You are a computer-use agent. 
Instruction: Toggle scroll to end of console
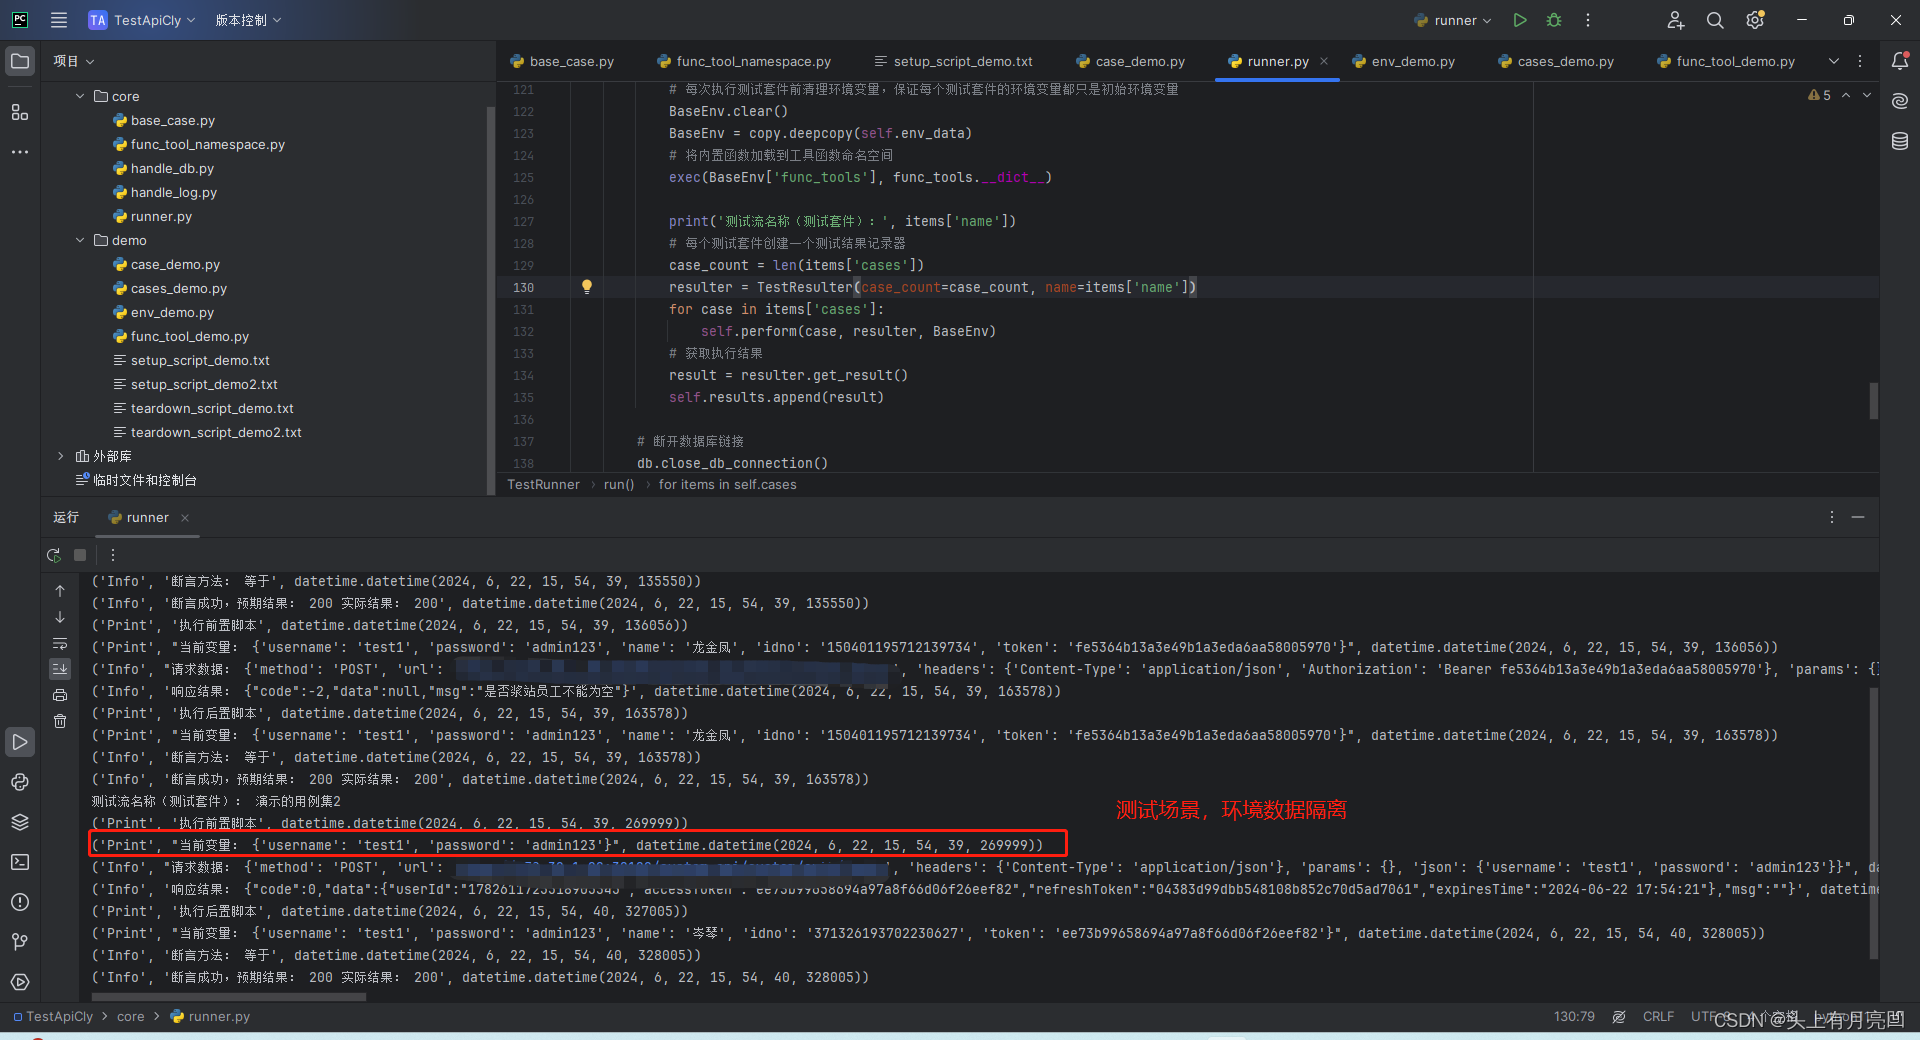[60, 669]
